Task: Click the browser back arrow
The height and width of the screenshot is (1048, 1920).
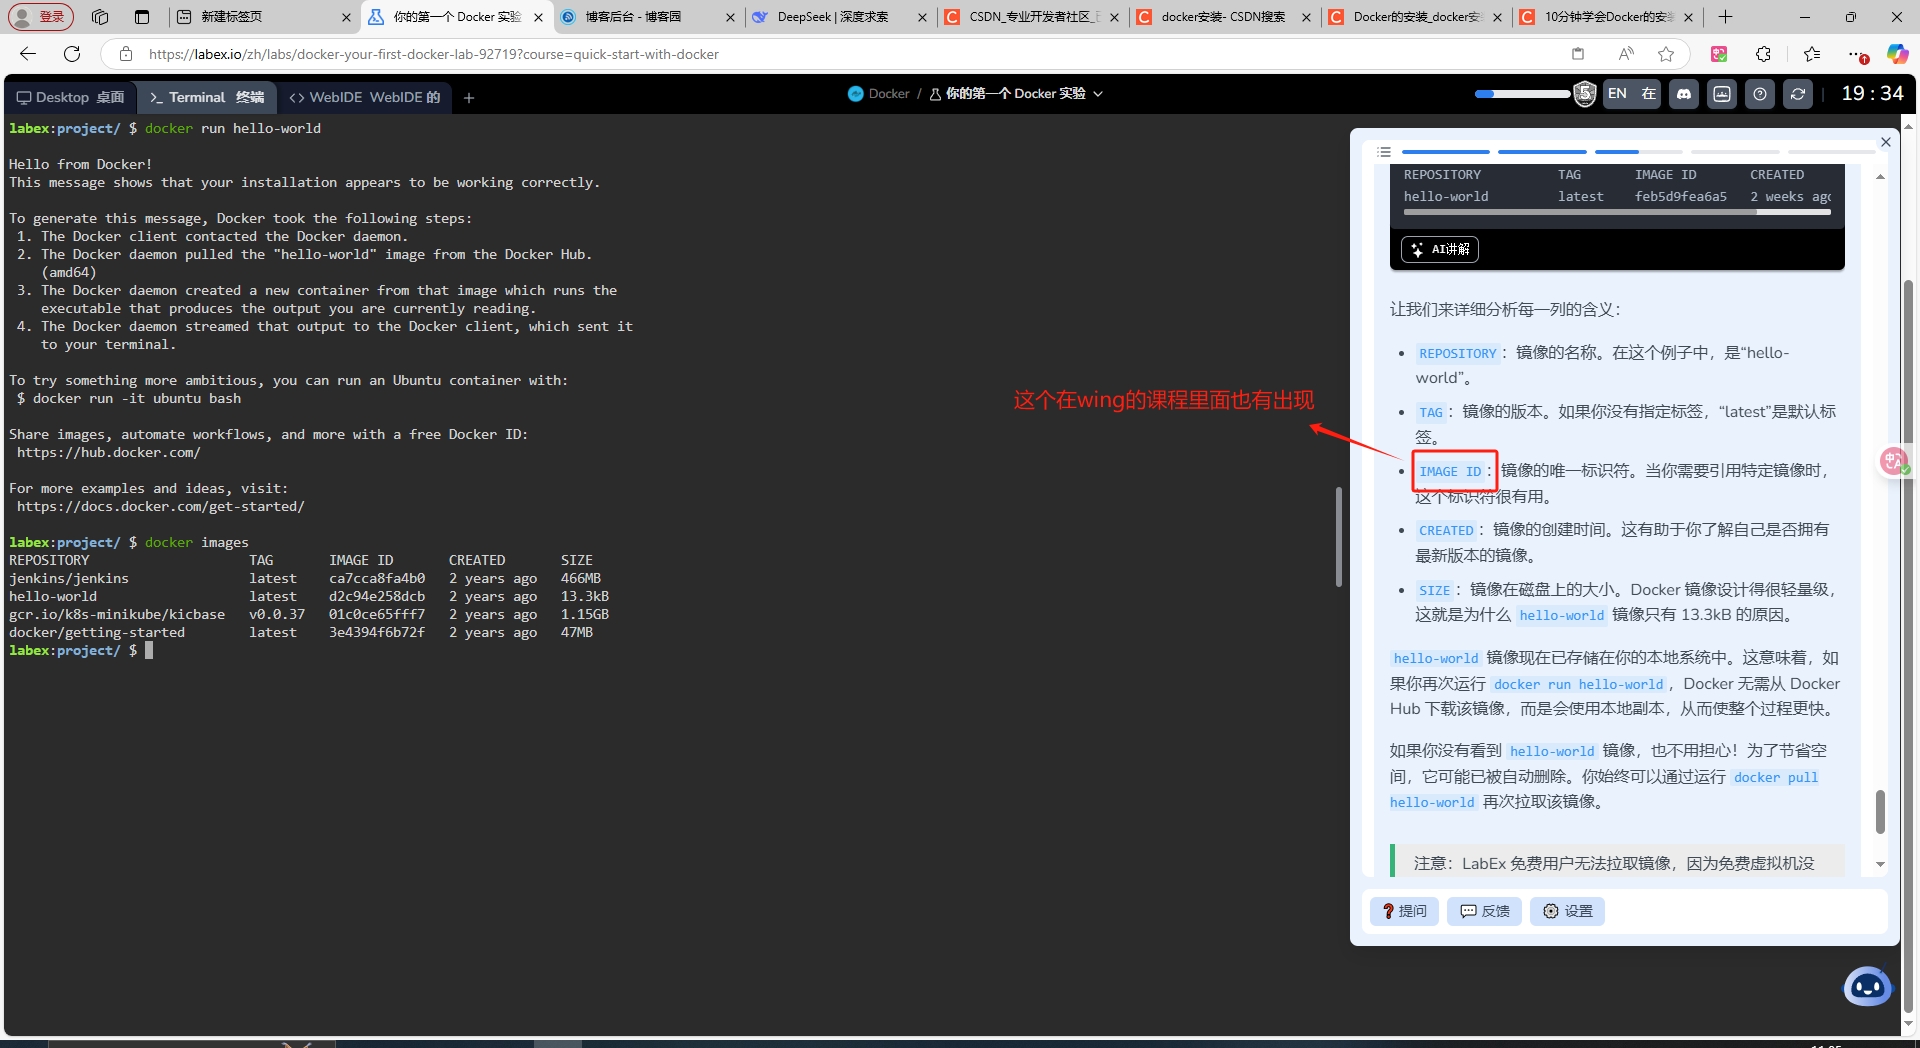Action: tap(28, 54)
